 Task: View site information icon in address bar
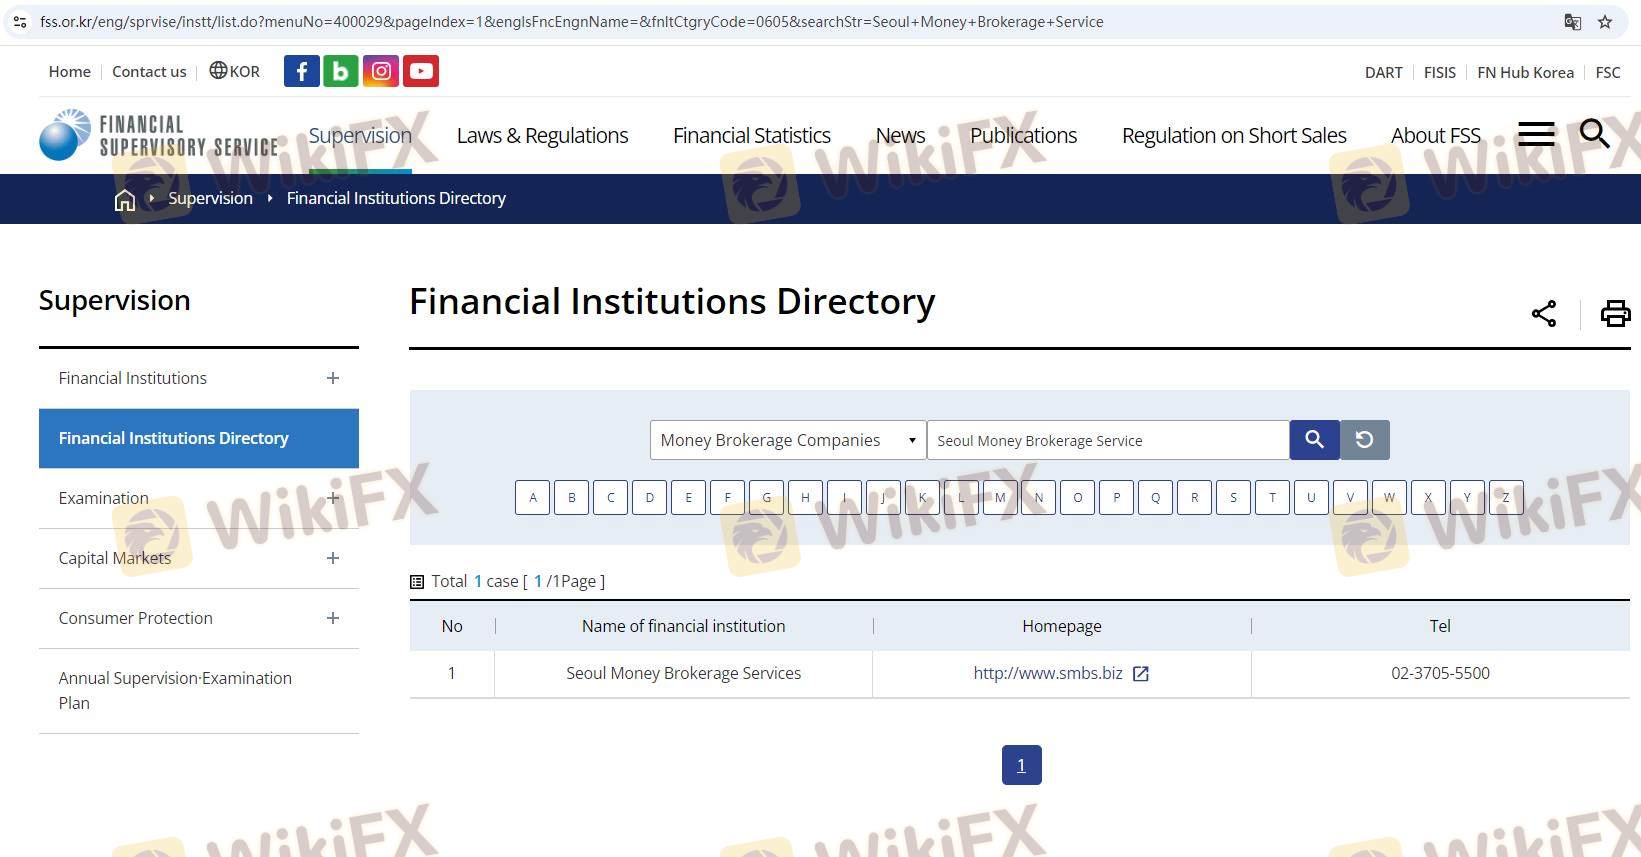coord(19,22)
